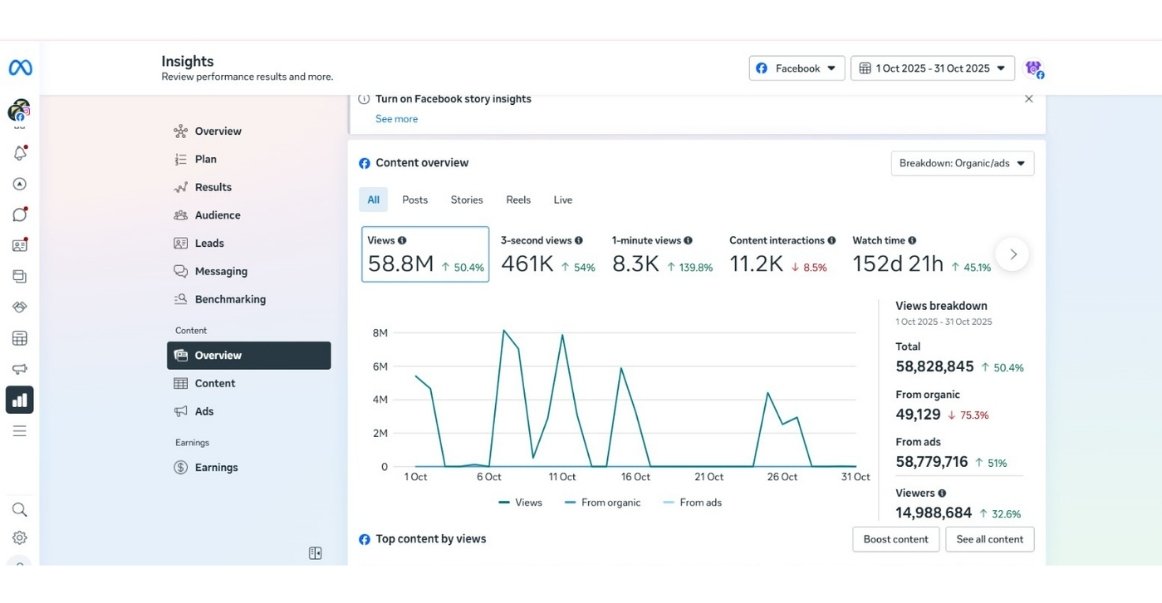Image resolution: width=1162 pixels, height=603 pixels.
Task: Open the settings gear icon
Action: (x=19, y=538)
